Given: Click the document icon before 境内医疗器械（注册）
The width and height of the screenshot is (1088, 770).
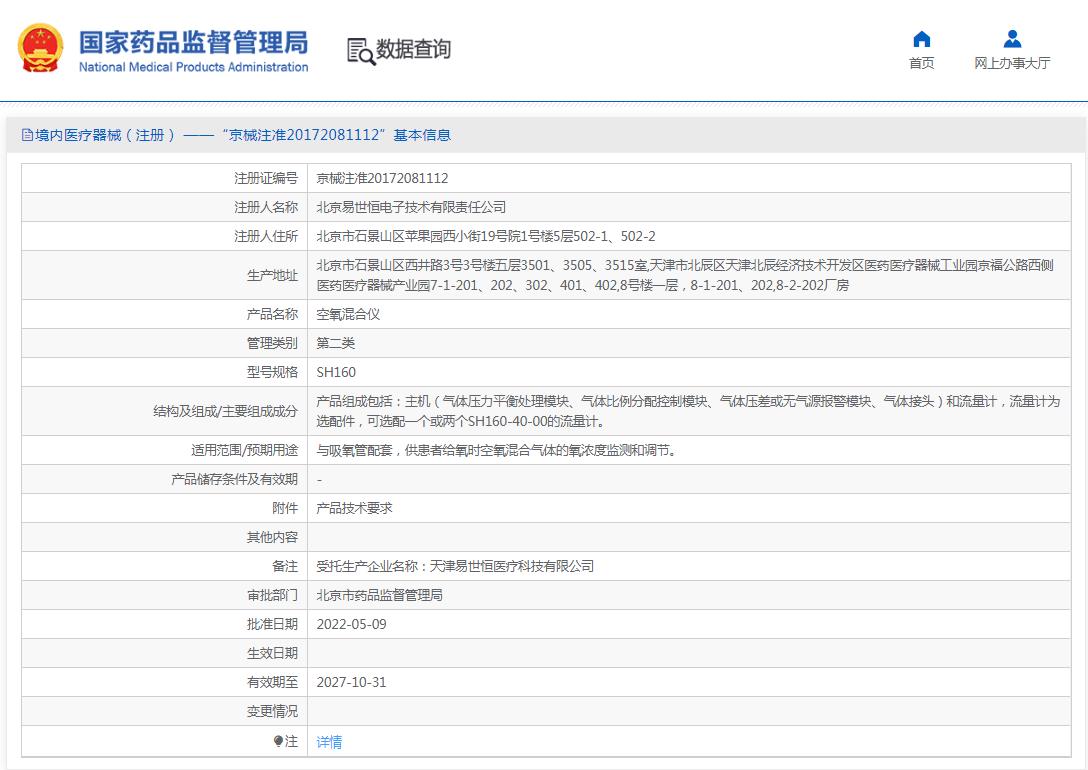Looking at the screenshot, I should pos(26,134).
